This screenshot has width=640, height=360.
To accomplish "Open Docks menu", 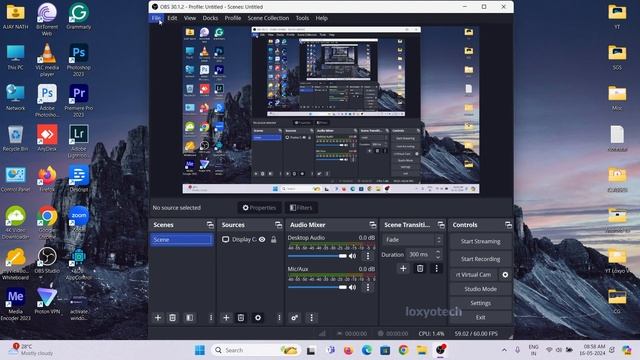I will coord(210,18).
